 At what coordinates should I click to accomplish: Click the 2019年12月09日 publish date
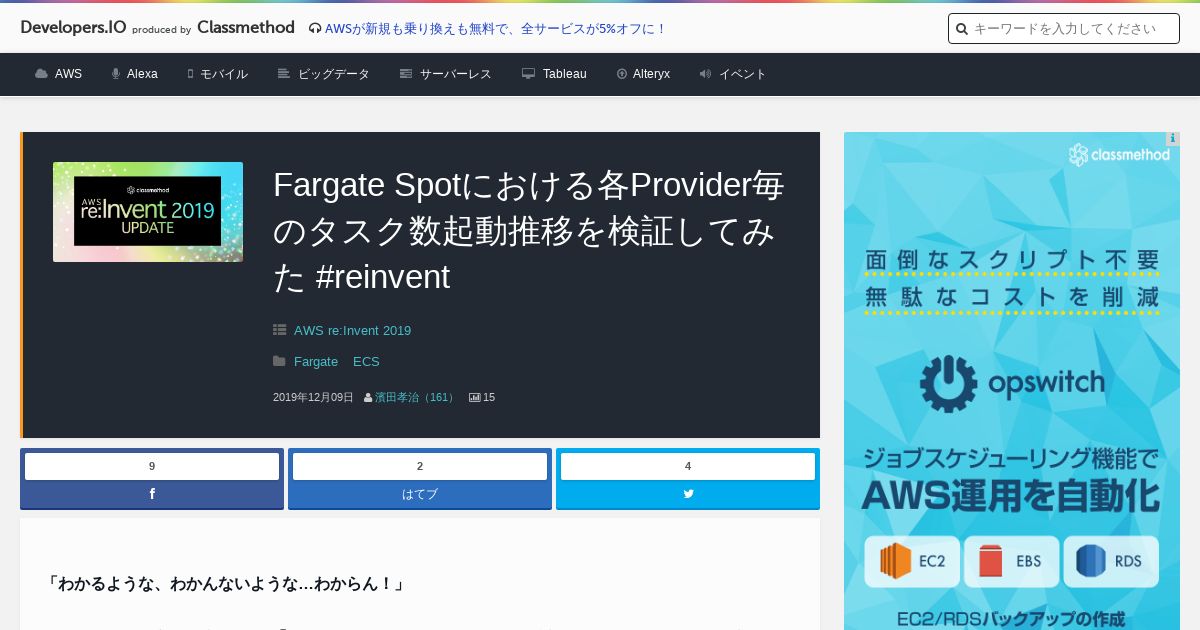click(313, 398)
